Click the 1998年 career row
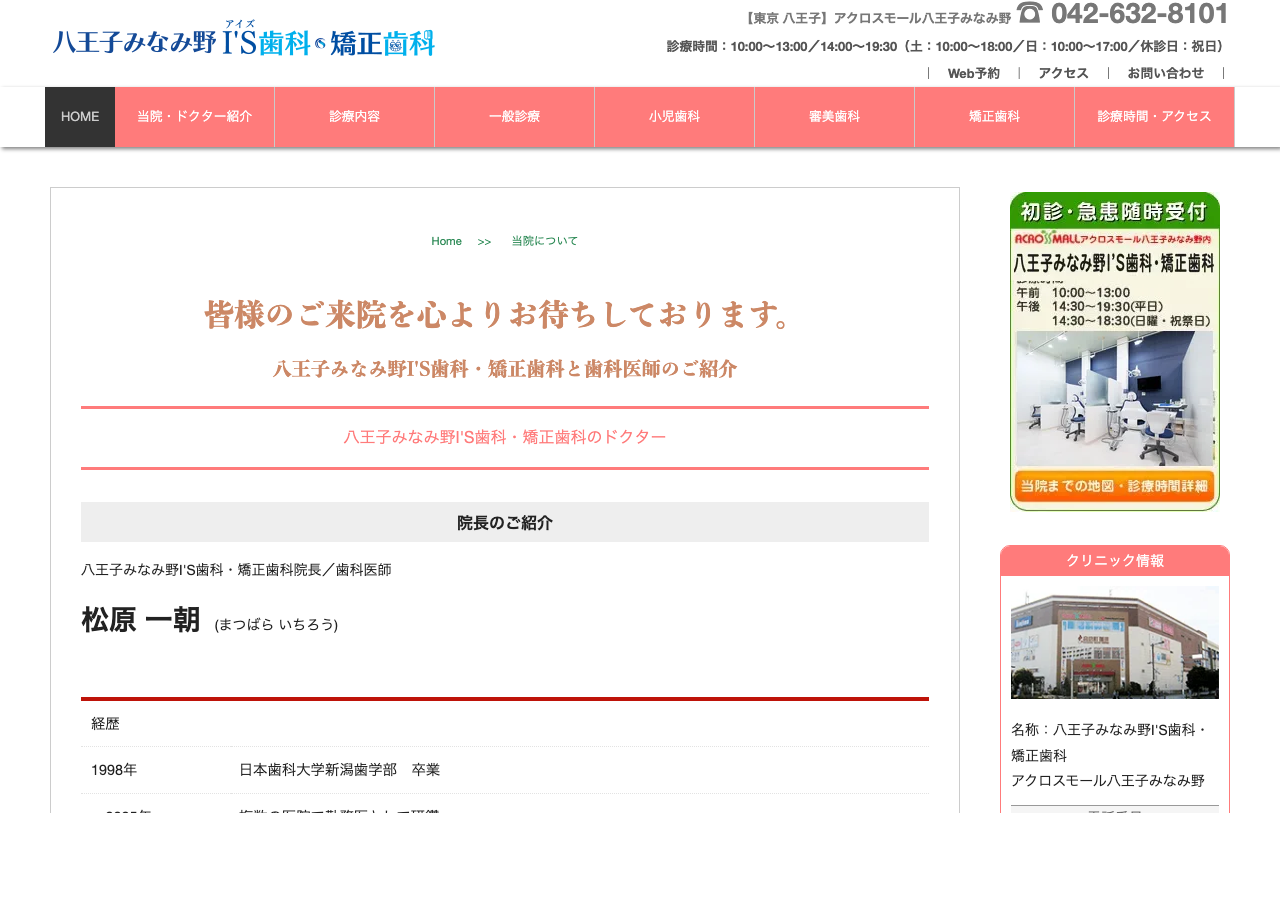This screenshot has height=900, width=1280. (505, 770)
